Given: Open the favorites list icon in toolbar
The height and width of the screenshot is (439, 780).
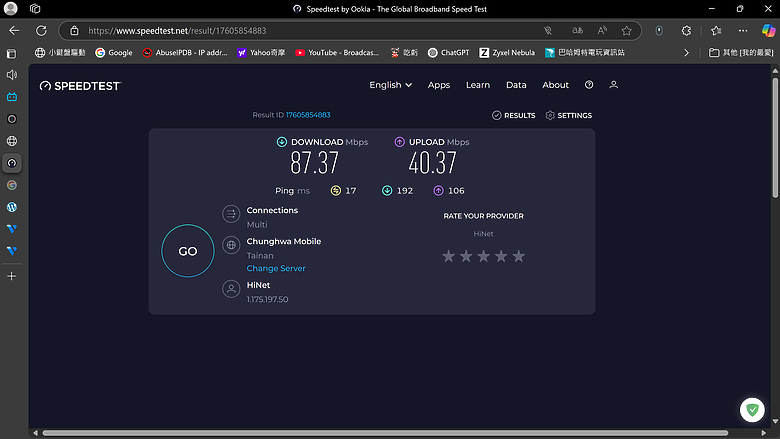Looking at the screenshot, I should (x=716, y=31).
